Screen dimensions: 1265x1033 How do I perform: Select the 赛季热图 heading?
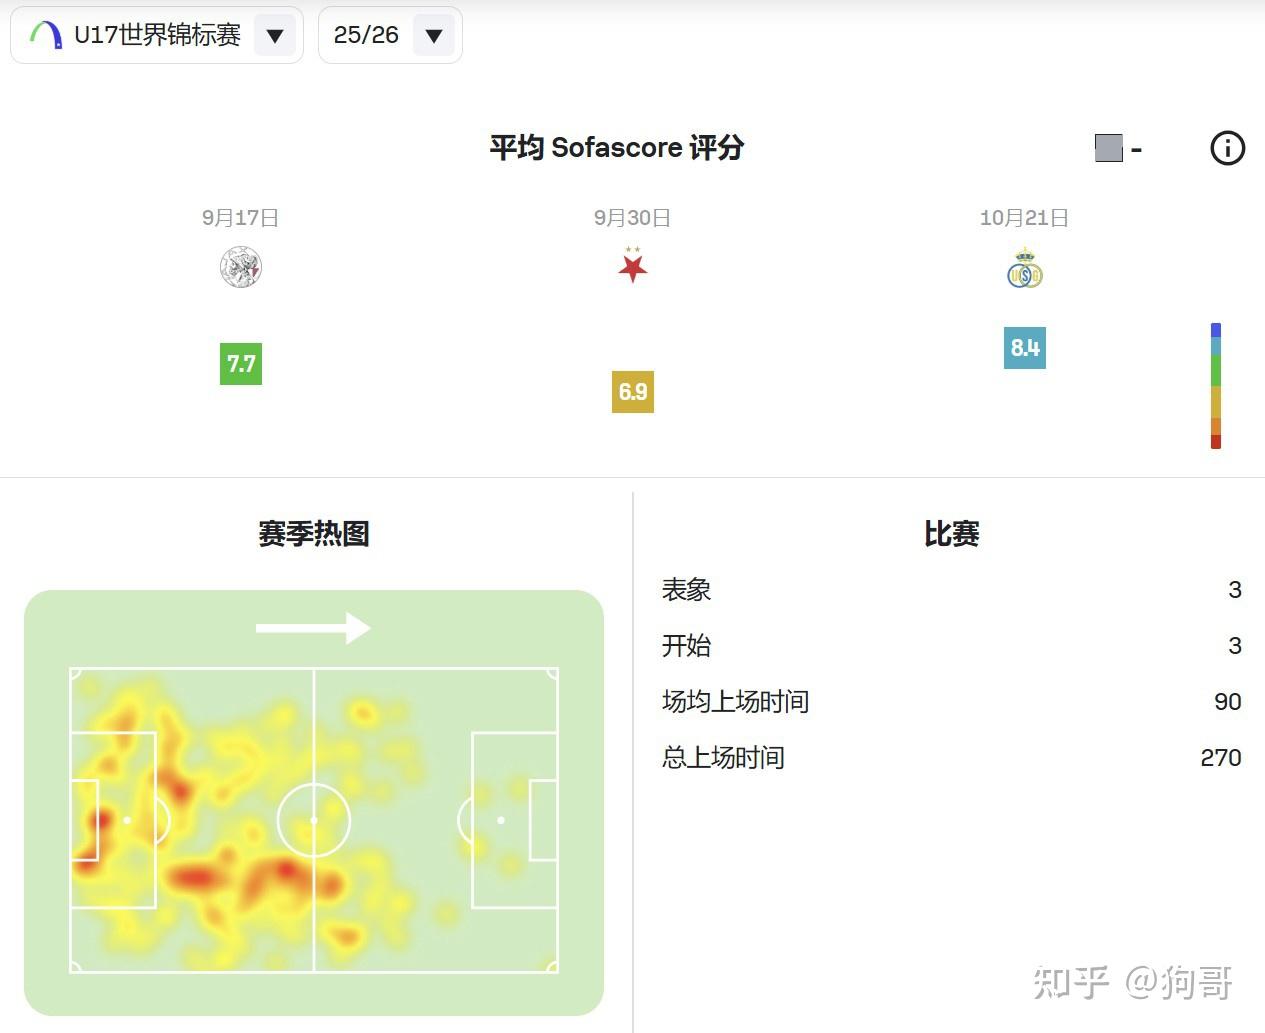tap(313, 534)
